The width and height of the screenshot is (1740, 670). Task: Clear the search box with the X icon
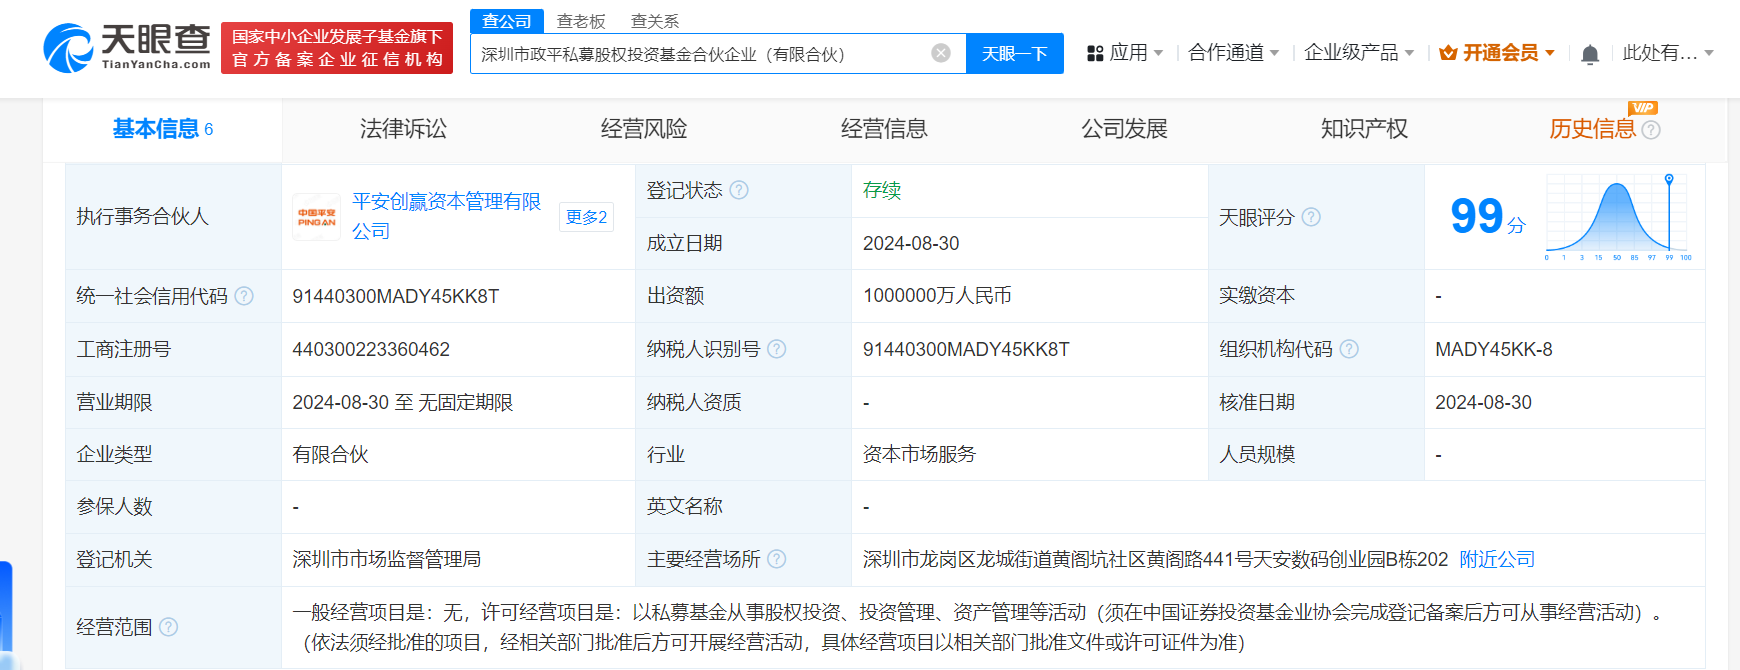pyautogui.click(x=941, y=53)
